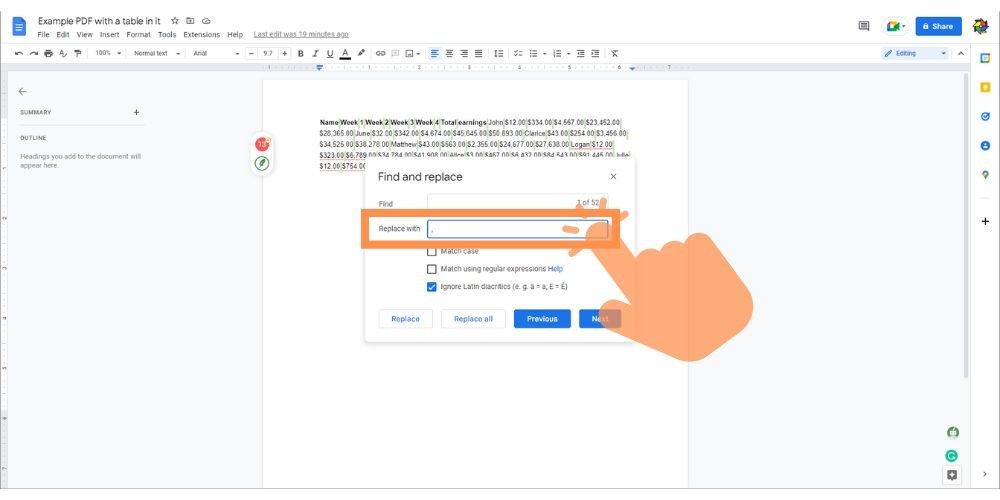Open the Normal text style dropdown

tap(157, 54)
